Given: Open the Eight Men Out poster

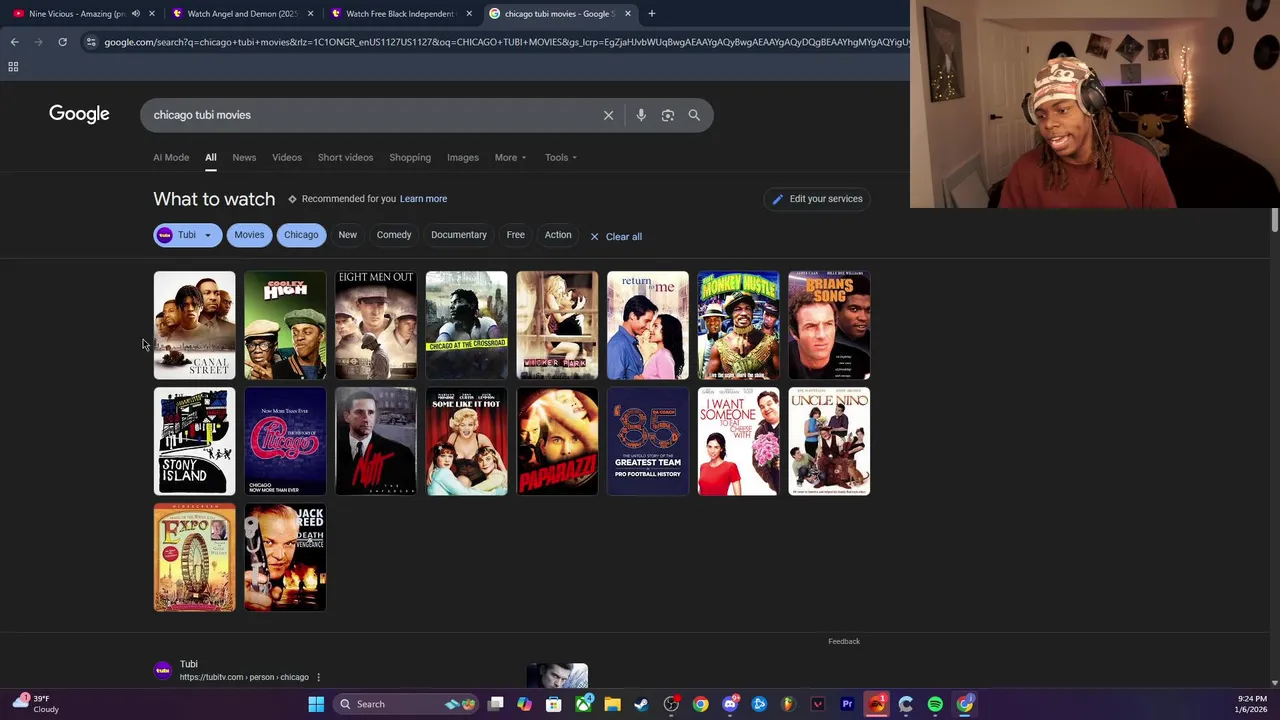Looking at the screenshot, I should 376,325.
